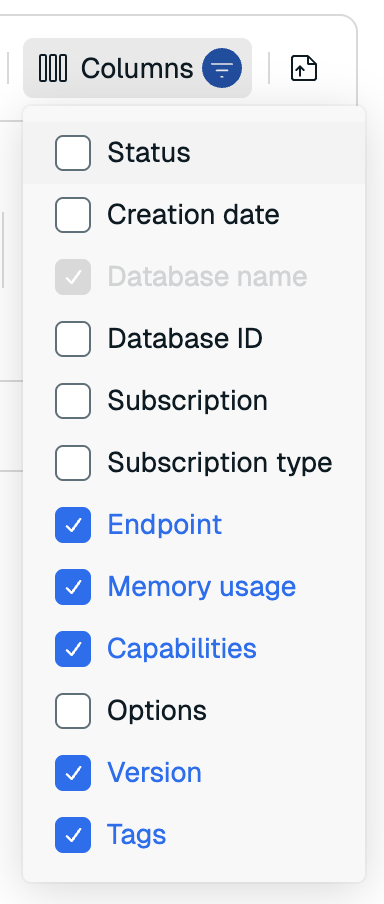384x904 pixels.
Task: Click the three-bar columns icon
Action: [52, 68]
